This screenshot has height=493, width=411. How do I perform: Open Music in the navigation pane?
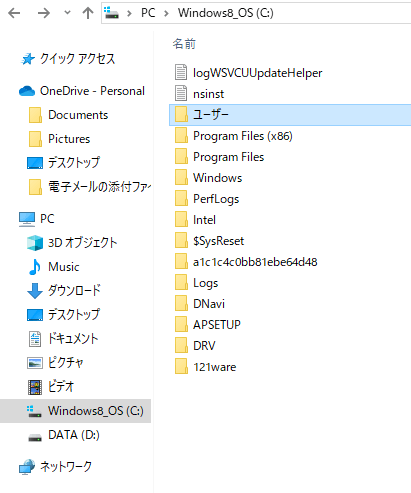point(64,267)
